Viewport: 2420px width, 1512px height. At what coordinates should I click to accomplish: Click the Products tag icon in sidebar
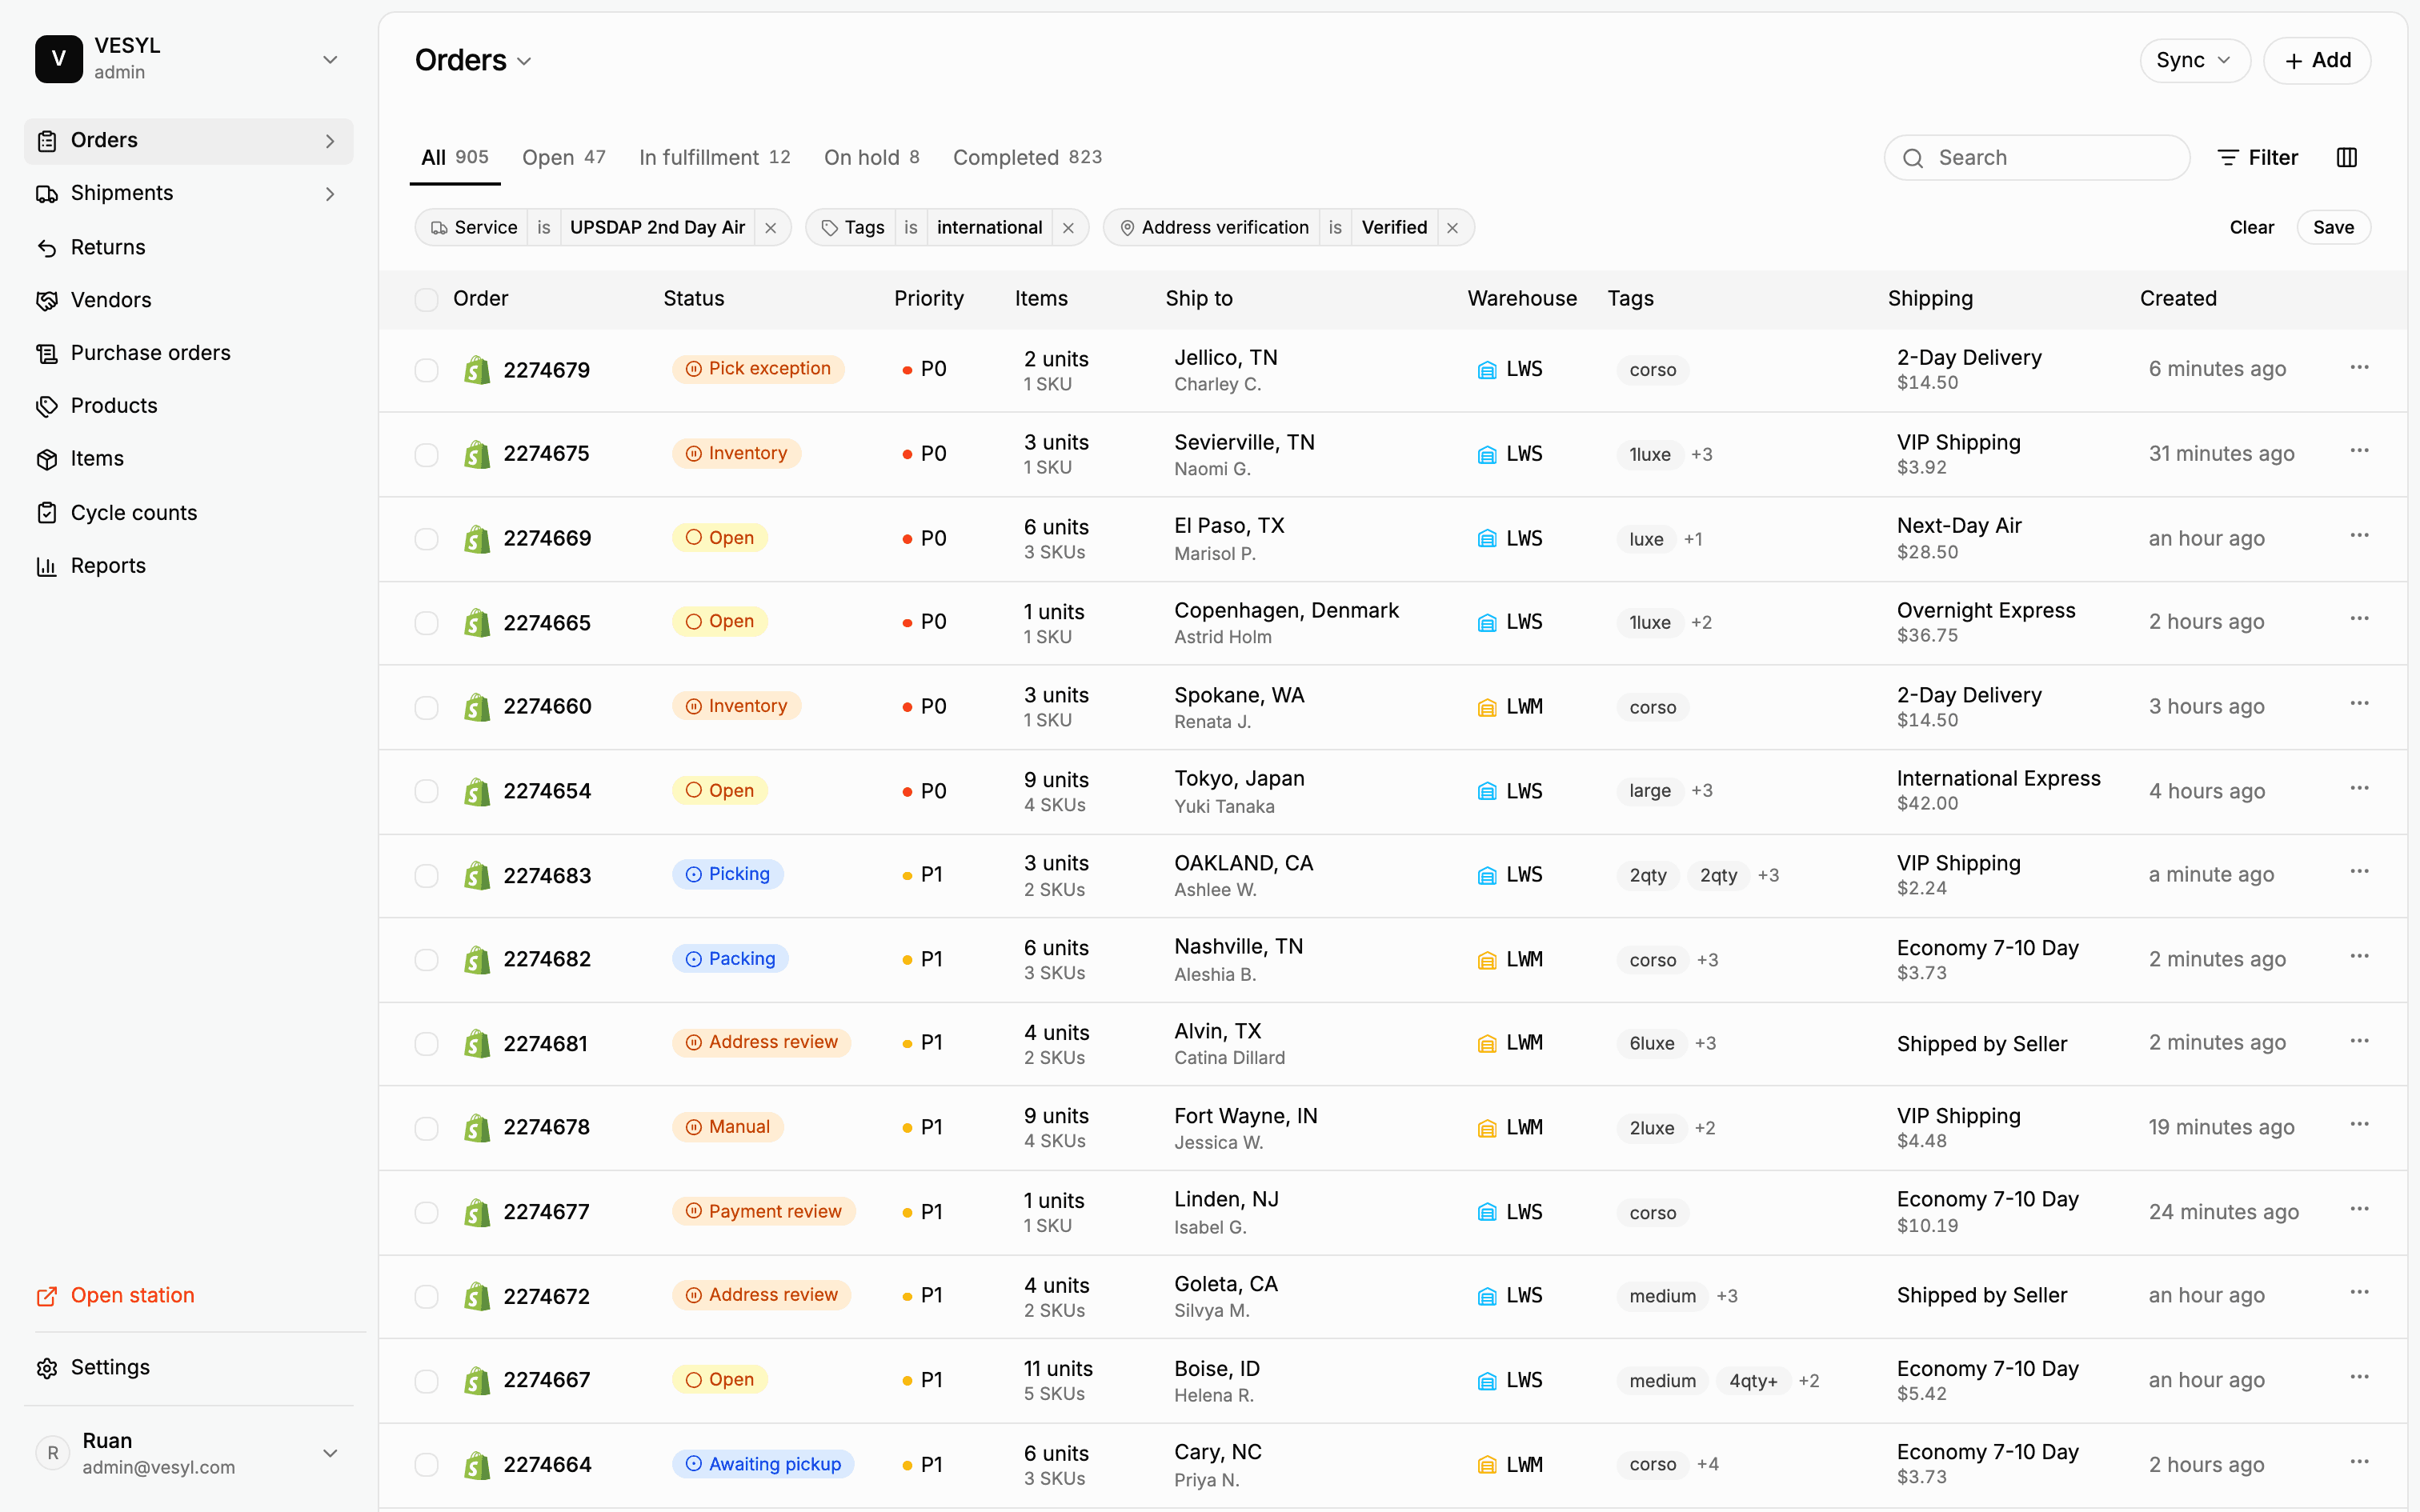[x=47, y=406]
